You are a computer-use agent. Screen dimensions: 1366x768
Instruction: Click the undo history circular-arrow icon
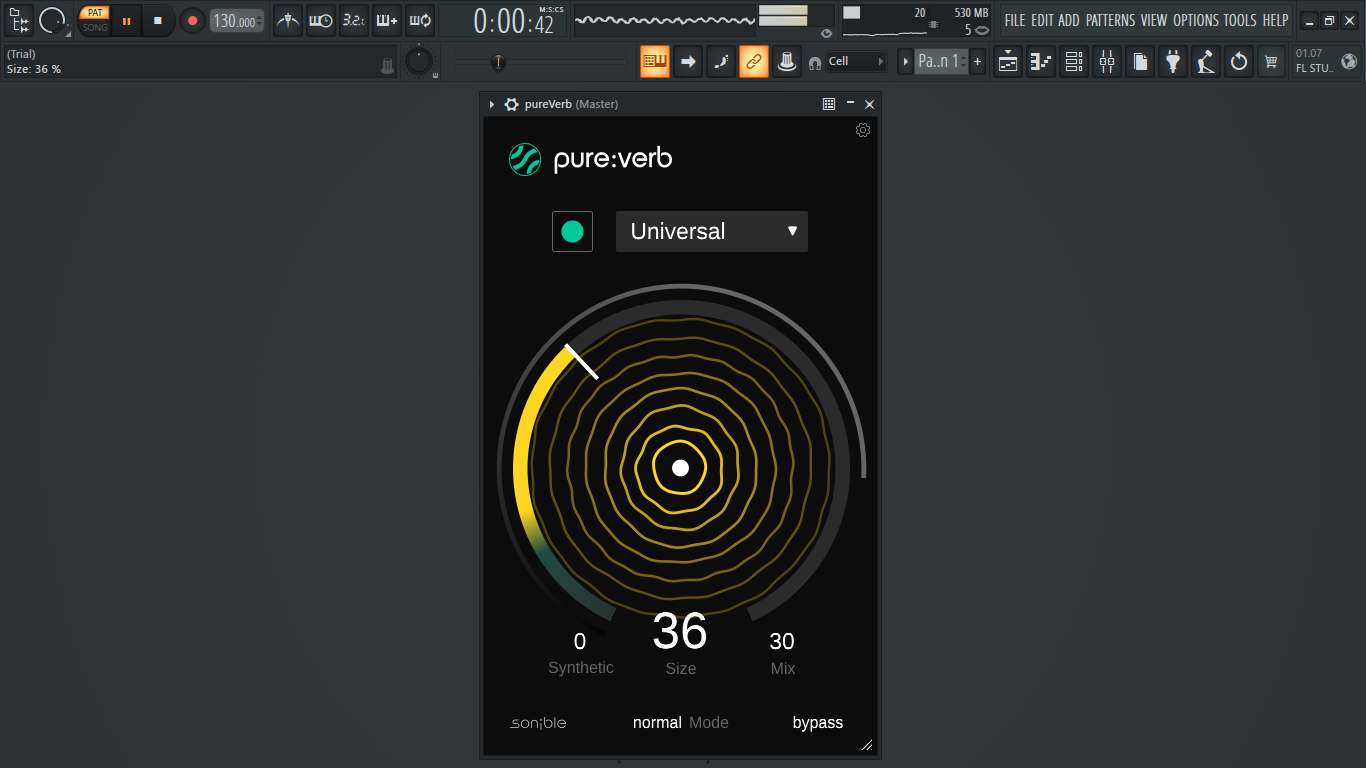coord(1239,61)
